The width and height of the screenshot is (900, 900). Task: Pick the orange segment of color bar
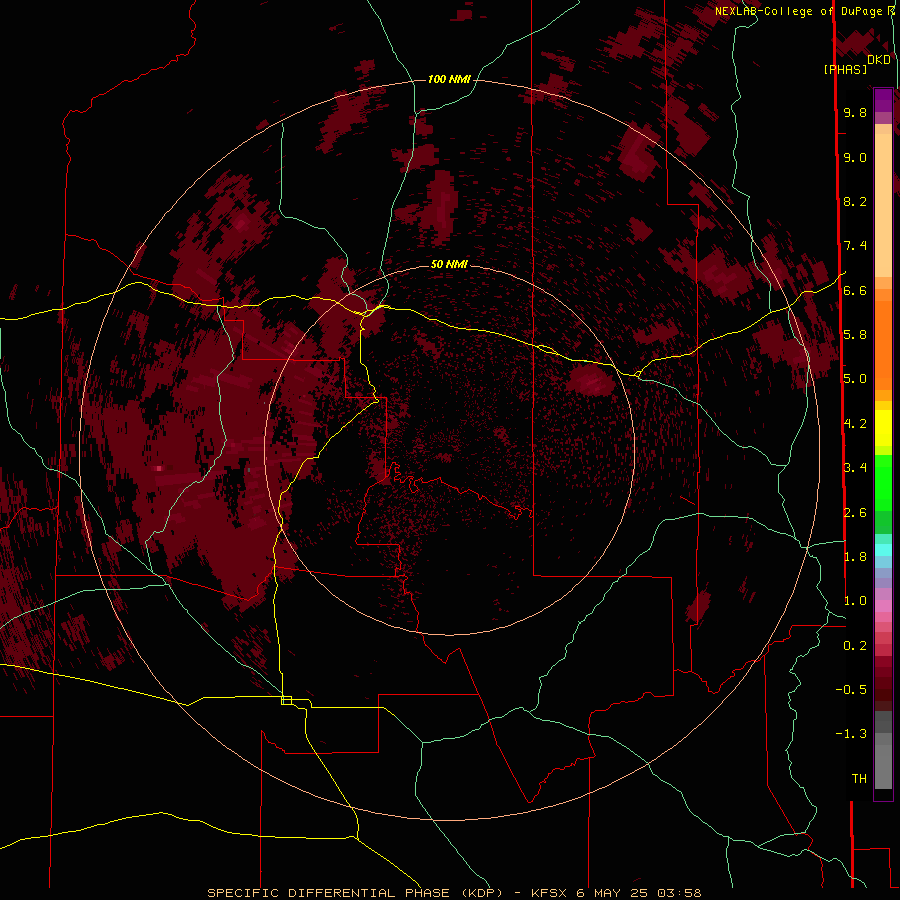(883, 344)
